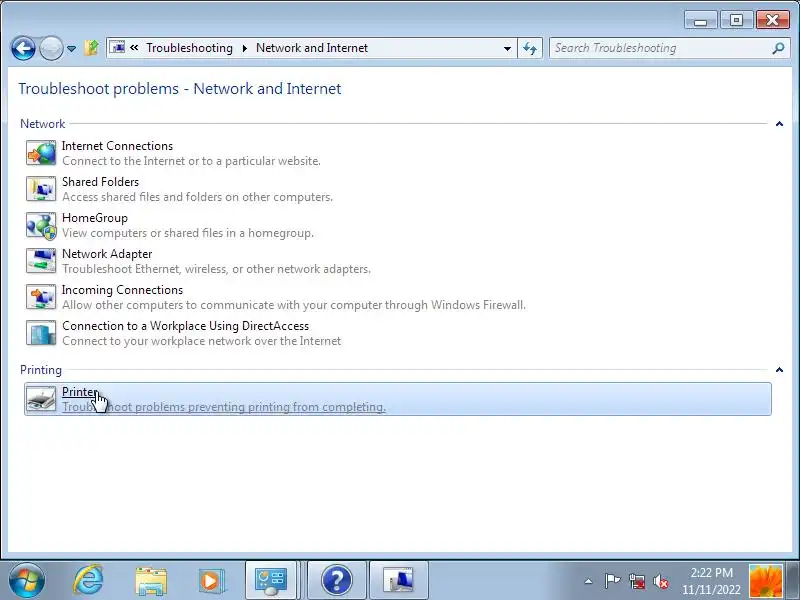This screenshot has width=800, height=600.
Task: Open the Help and Support taskbar button
Action: click(337, 581)
